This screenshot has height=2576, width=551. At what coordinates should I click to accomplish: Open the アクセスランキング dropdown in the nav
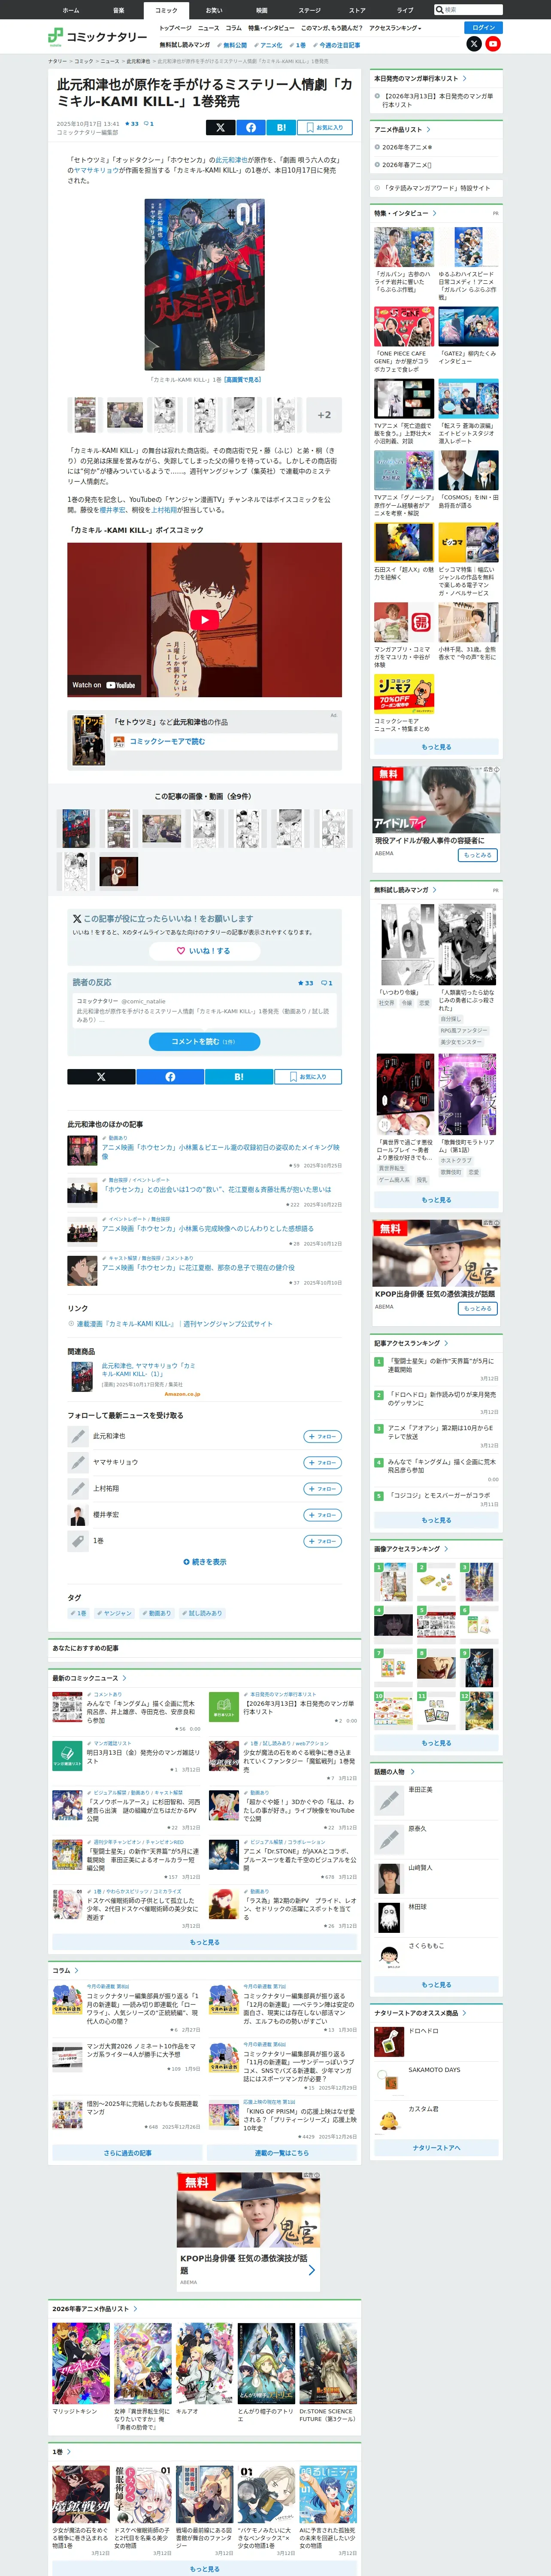395,28
